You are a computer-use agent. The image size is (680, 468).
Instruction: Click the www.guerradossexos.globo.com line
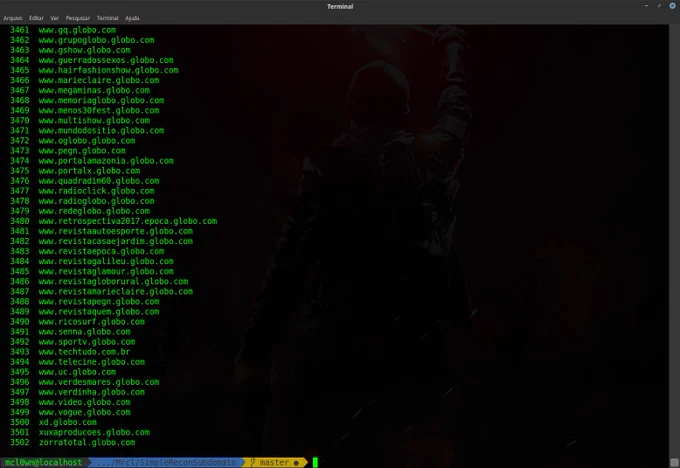click(106, 60)
